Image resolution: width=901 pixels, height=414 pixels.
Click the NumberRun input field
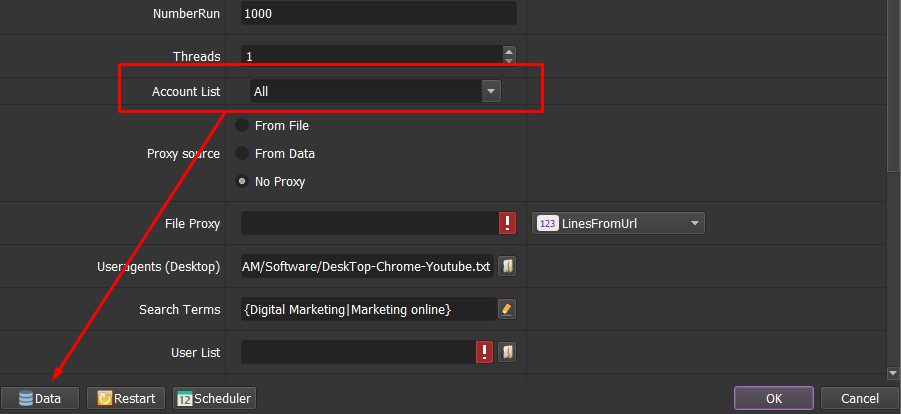pos(379,13)
